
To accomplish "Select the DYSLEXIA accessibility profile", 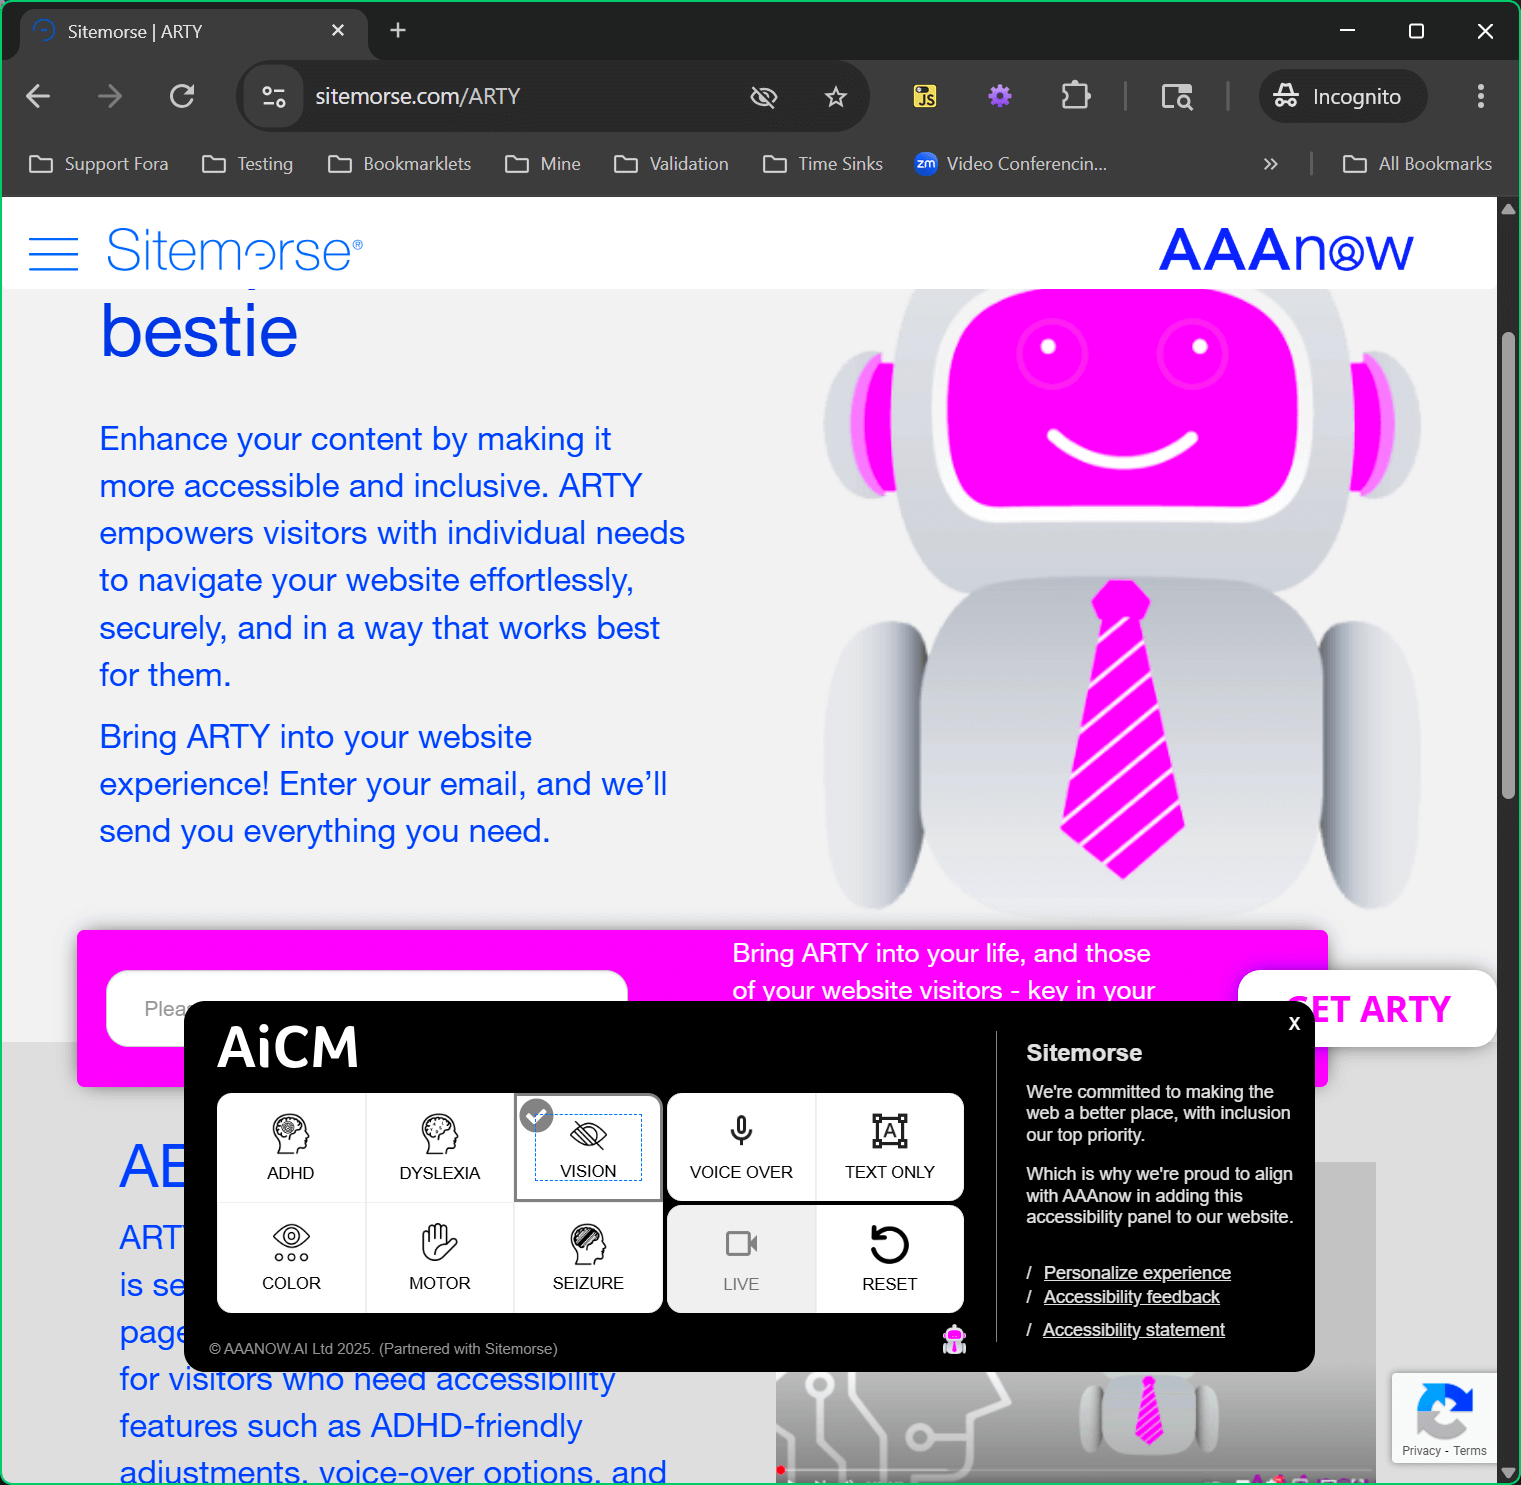I will 440,1148.
